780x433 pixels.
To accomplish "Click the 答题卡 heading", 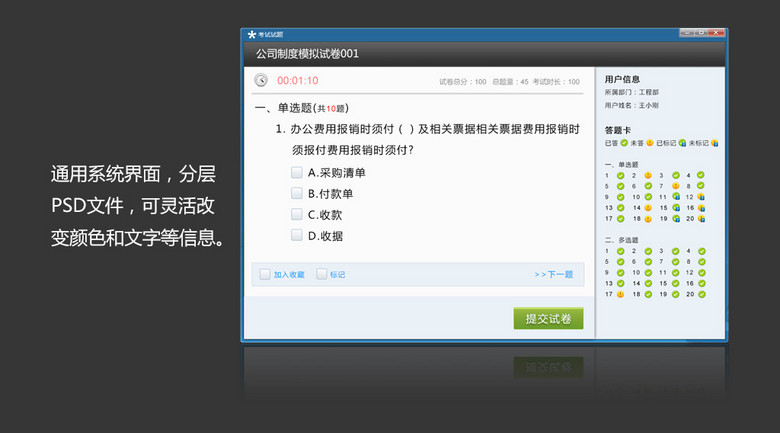I will click(x=618, y=130).
